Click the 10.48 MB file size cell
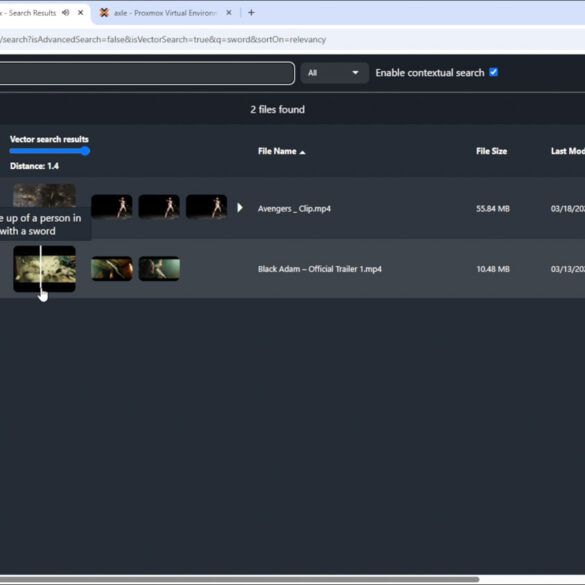The height and width of the screenshot is (585, 585). pyautogui.click(x=493, y=269)
